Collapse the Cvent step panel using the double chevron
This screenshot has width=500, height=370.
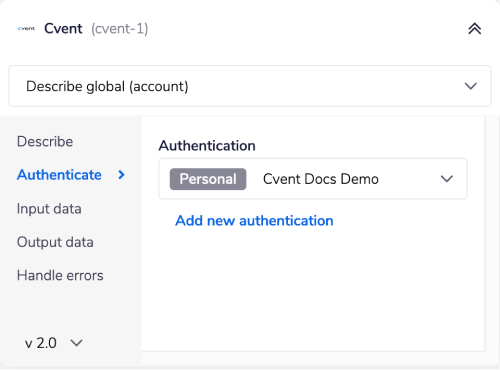474,29
